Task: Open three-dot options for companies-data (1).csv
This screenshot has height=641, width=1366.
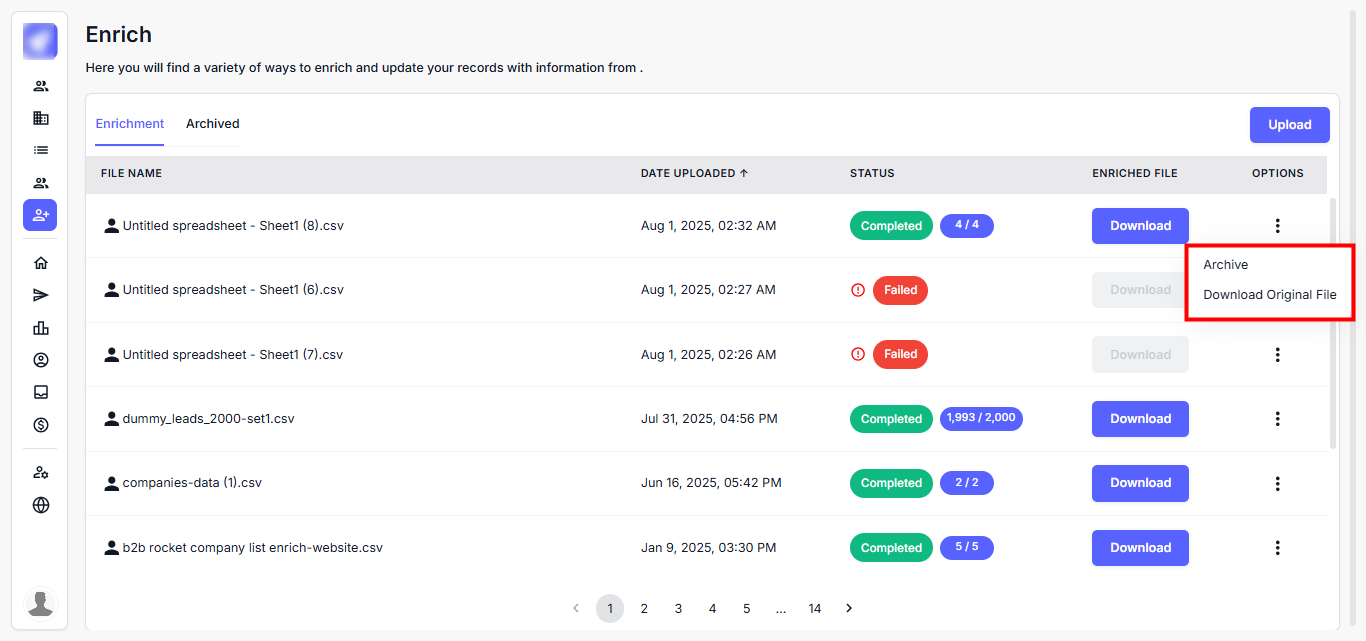Action: point(1277,483)
